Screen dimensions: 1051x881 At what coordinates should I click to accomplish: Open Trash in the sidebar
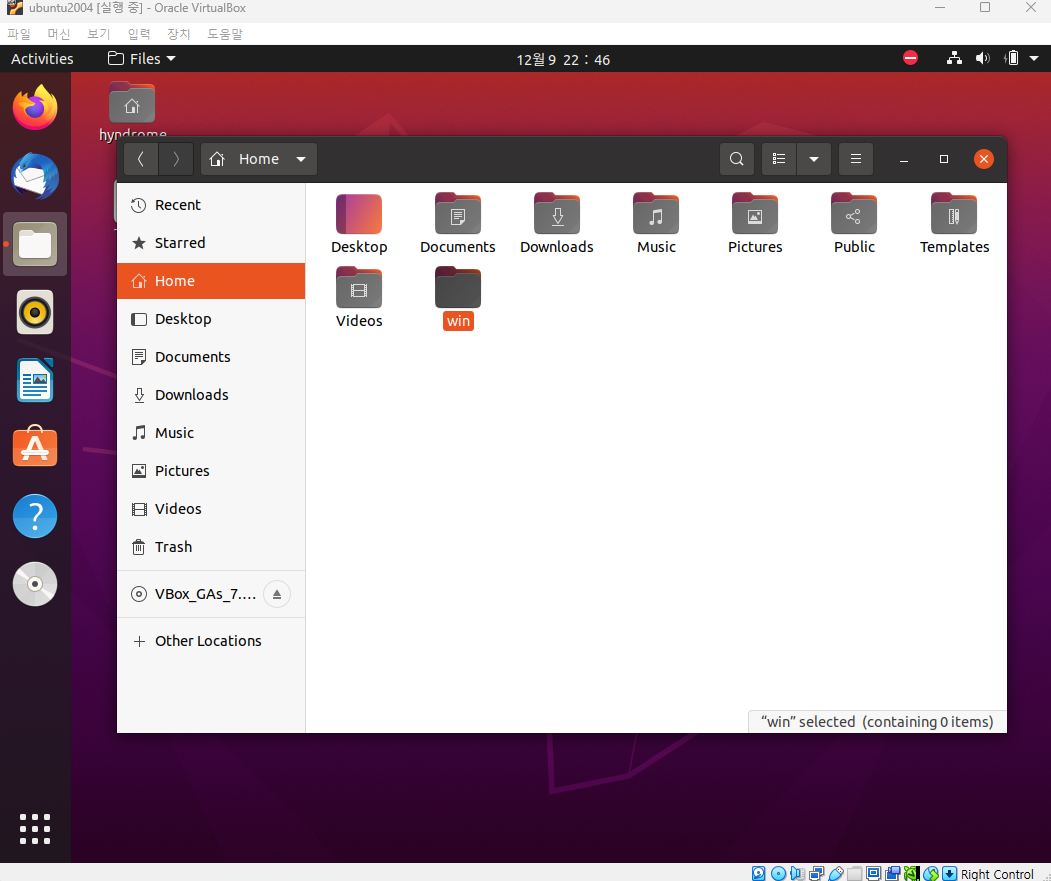(211, 547)
